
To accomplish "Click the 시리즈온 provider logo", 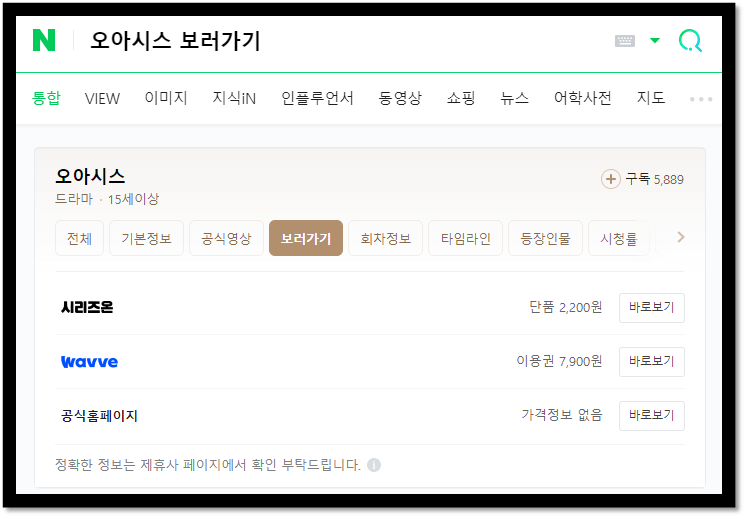I will coord(87,307).
